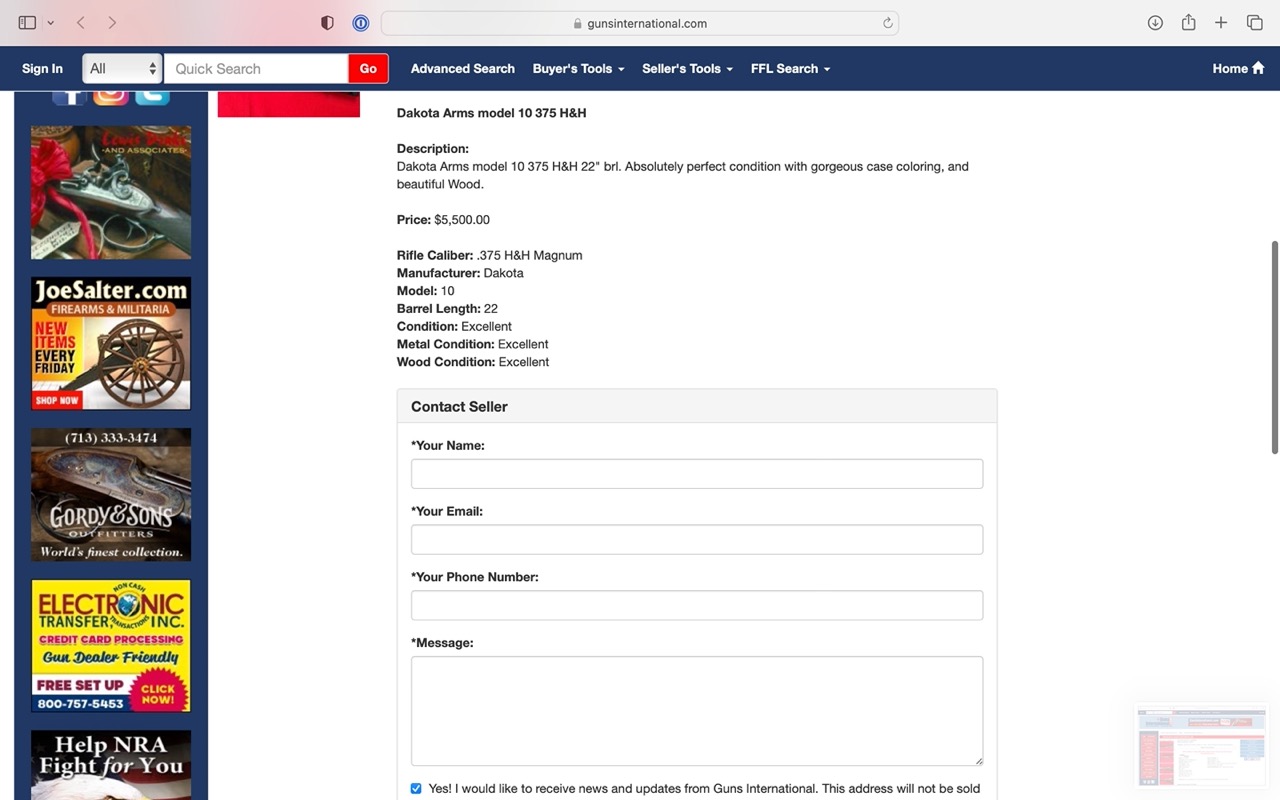Click the page vertical scrollbar
The width and height of the screenshot is (1280, 800).
point(1274,346)
